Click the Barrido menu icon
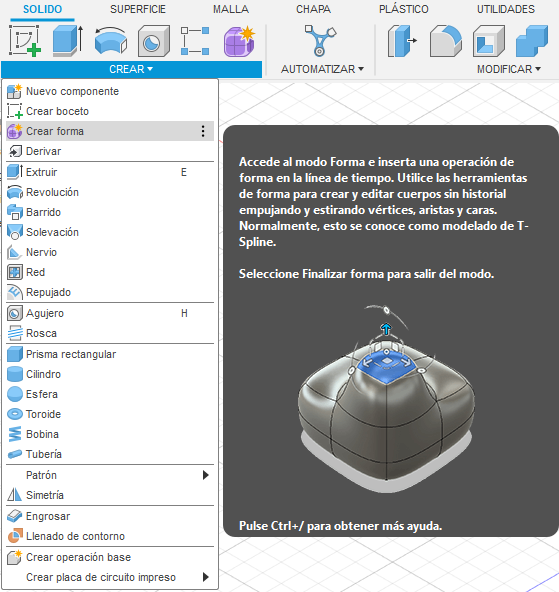Viewport: 559px width, 592px height. coord(15,212)
